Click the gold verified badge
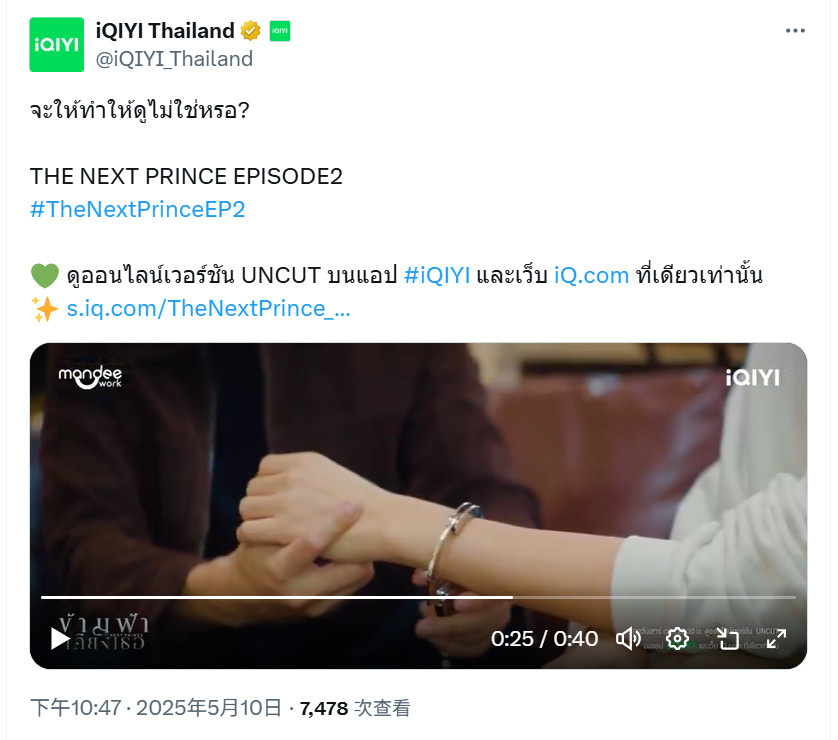Viewport: 838px width, 740px height. click(250, 31)
